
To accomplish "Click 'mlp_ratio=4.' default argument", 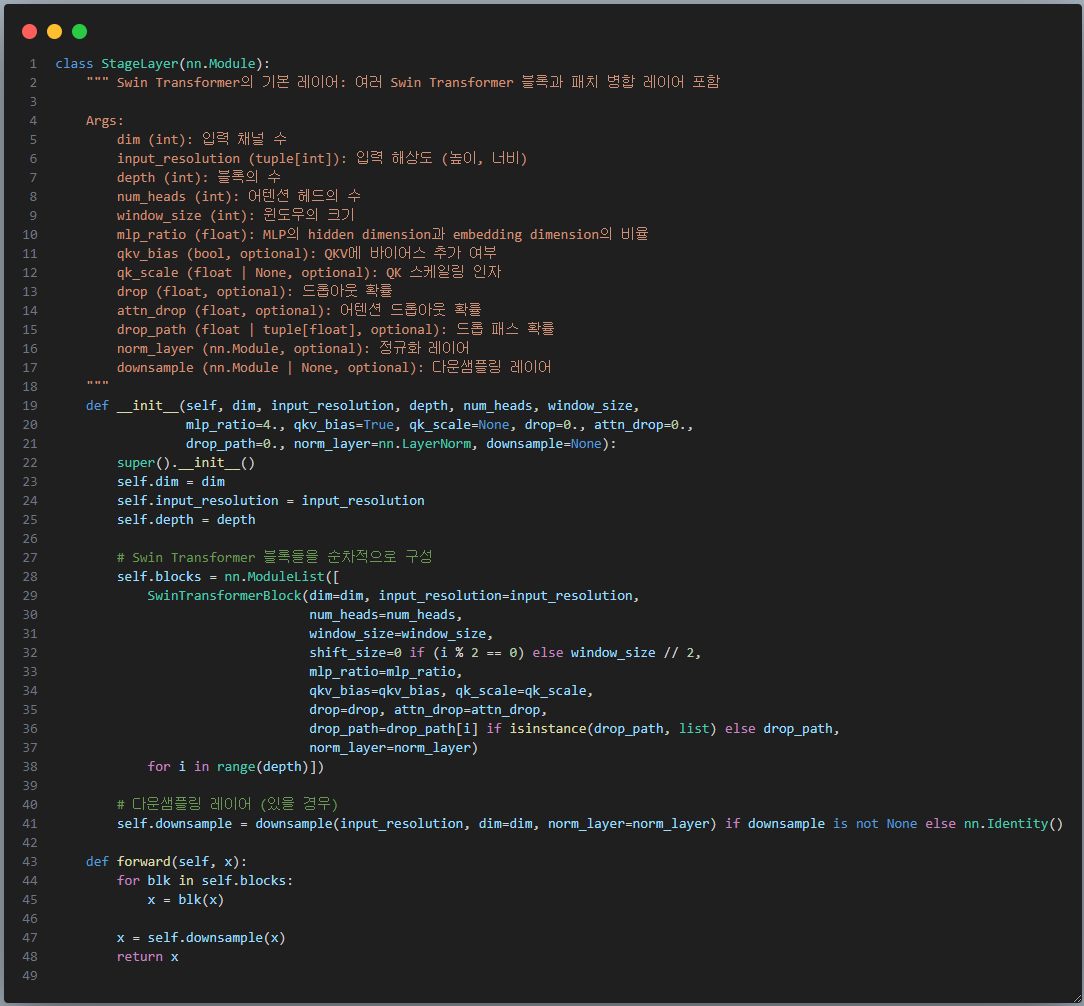I will coord(232,425).
